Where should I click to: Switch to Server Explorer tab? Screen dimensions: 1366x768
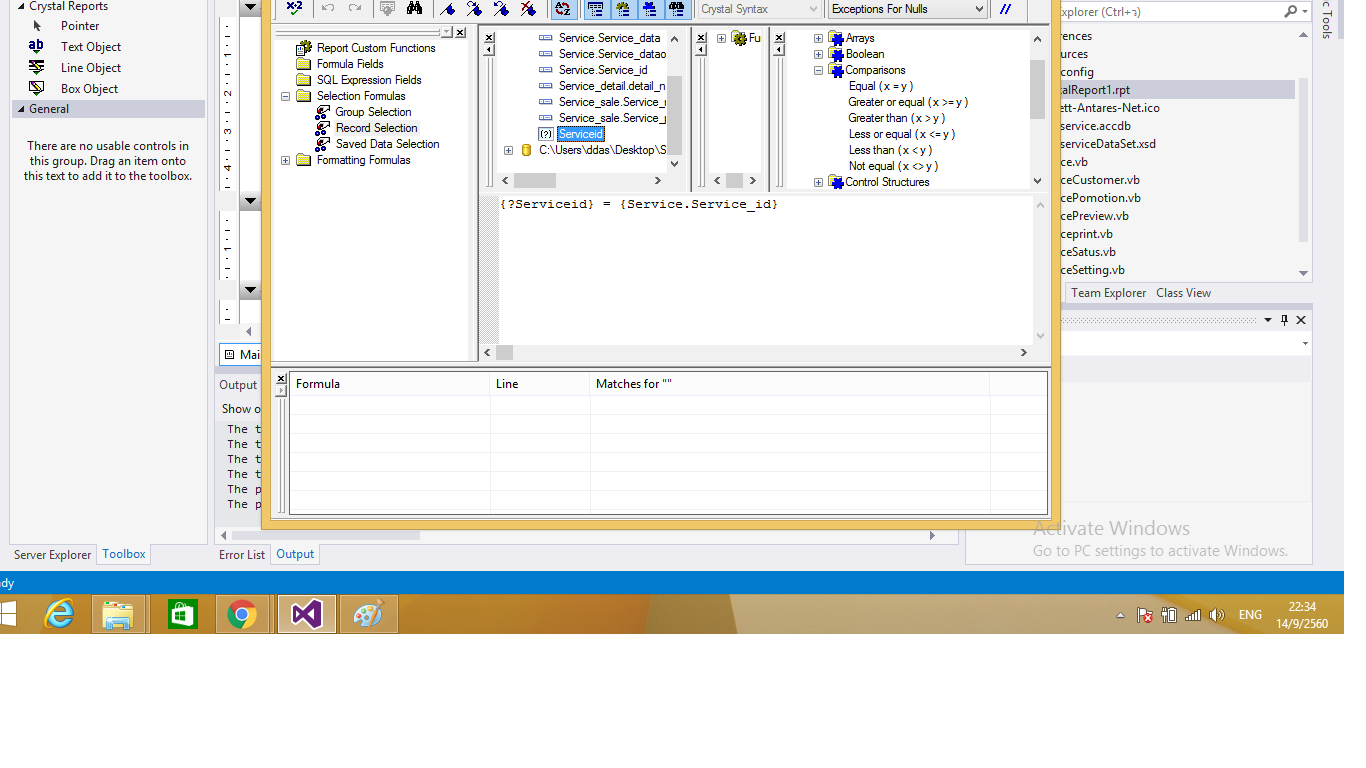[52, 555]
